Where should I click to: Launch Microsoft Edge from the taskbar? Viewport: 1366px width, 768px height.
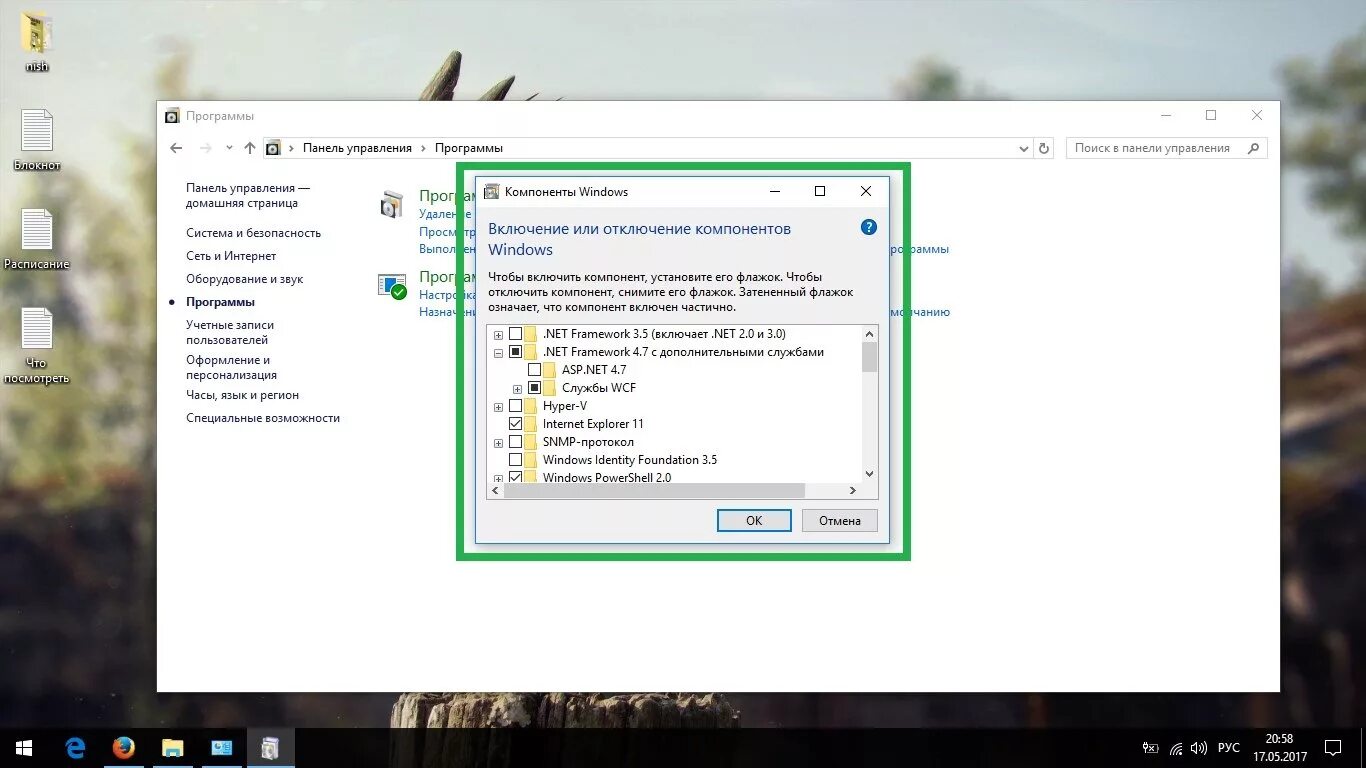75,748
